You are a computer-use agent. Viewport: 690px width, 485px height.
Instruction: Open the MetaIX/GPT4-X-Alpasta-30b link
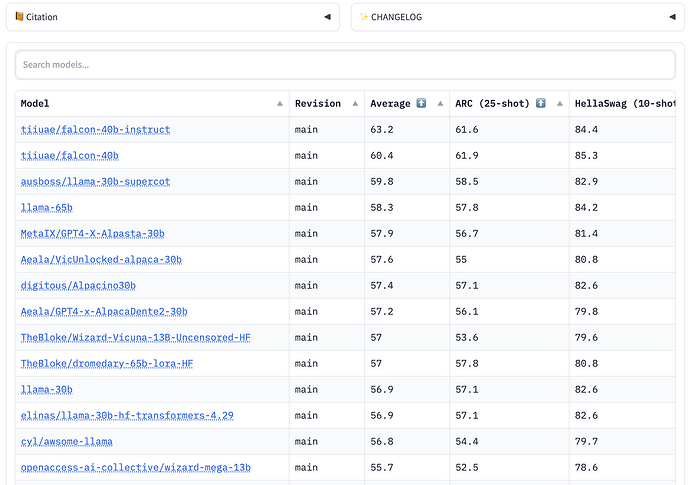click(x=92, y=233)
